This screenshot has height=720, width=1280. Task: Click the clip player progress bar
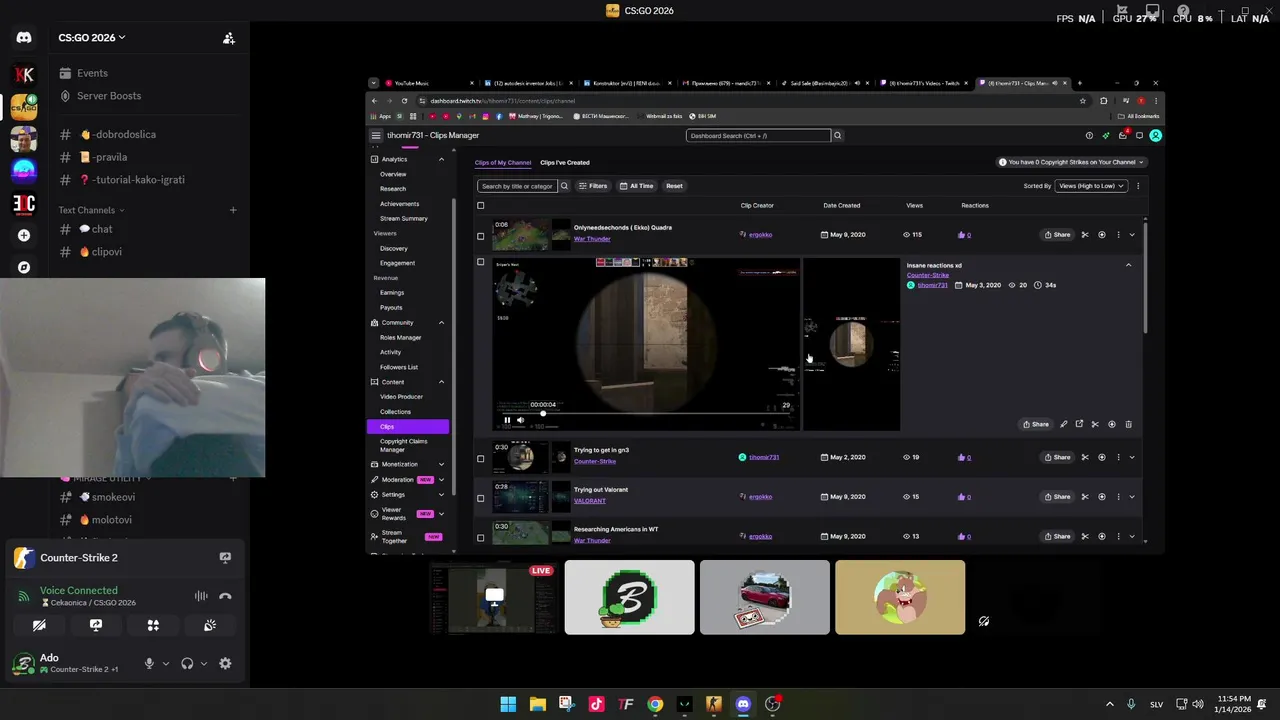point(645,413)
